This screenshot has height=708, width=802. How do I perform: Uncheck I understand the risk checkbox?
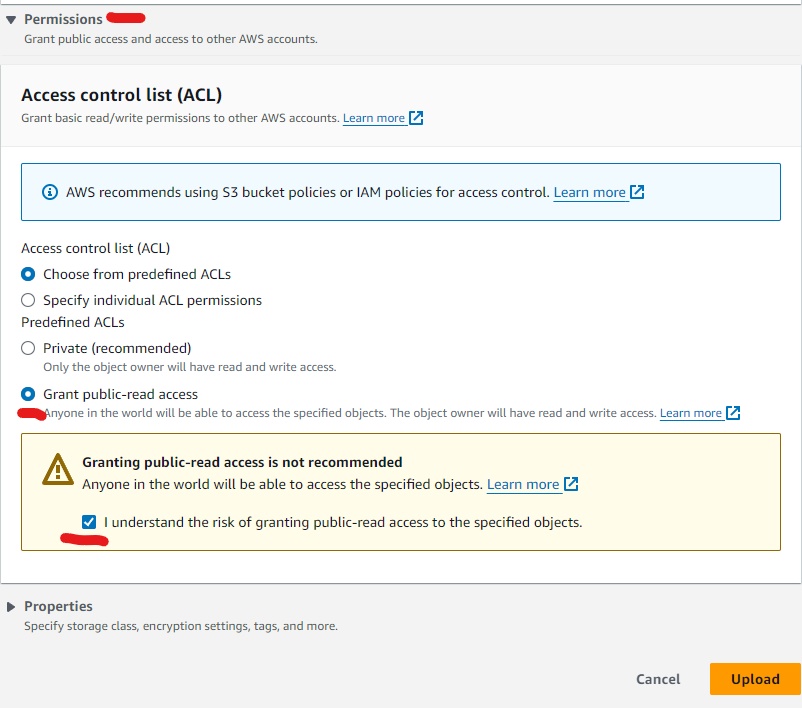89,522
